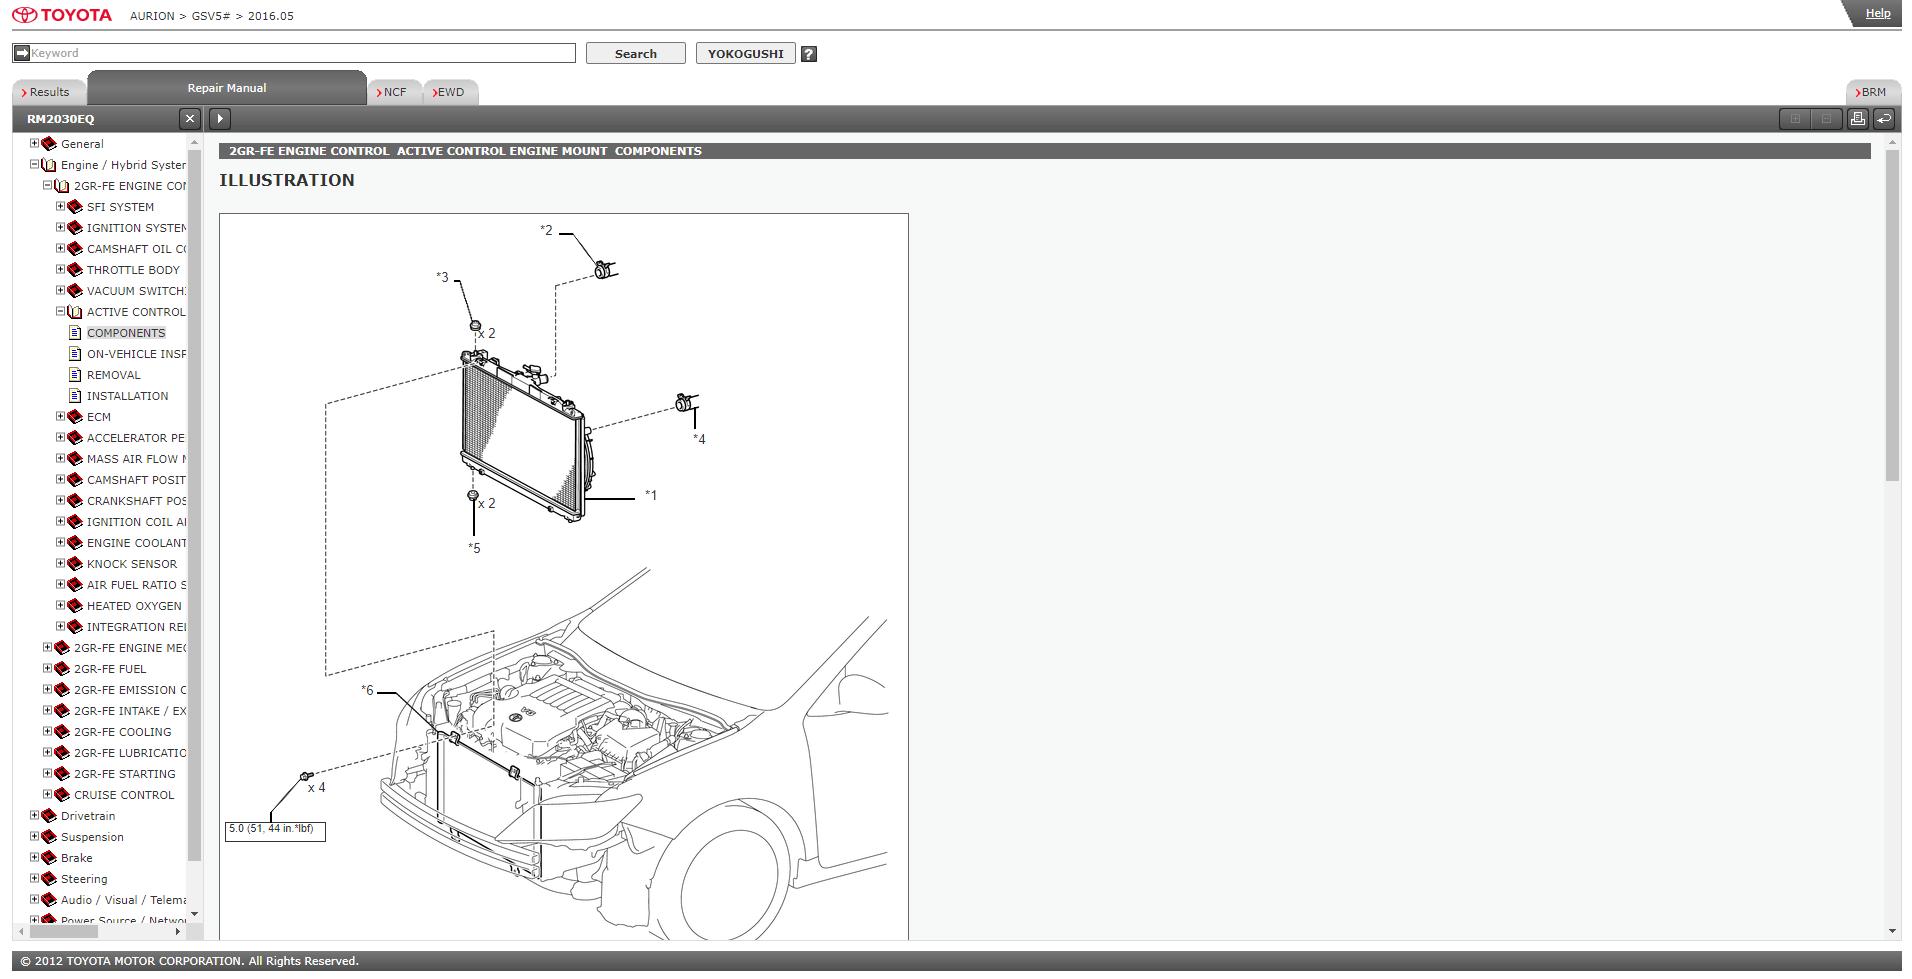Click the book icon beside THROTTLE BODY
This screenshot has height=979, width=1912.
(x=74, y=270)
